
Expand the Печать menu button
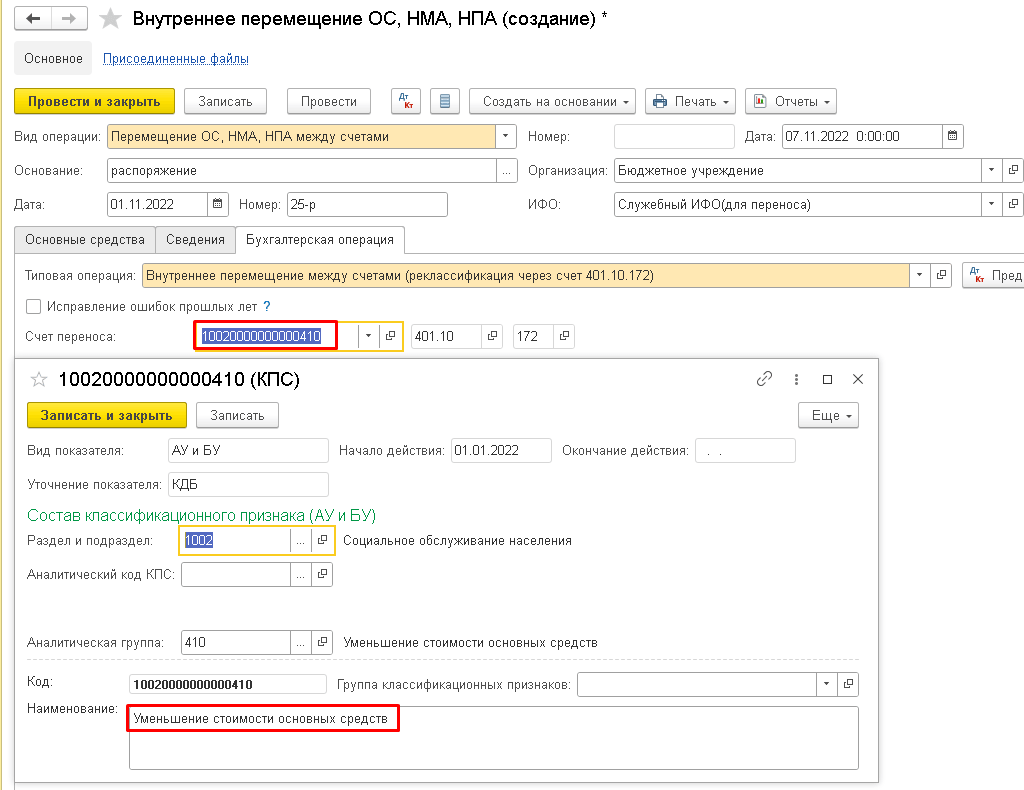[x=690, y=101]
